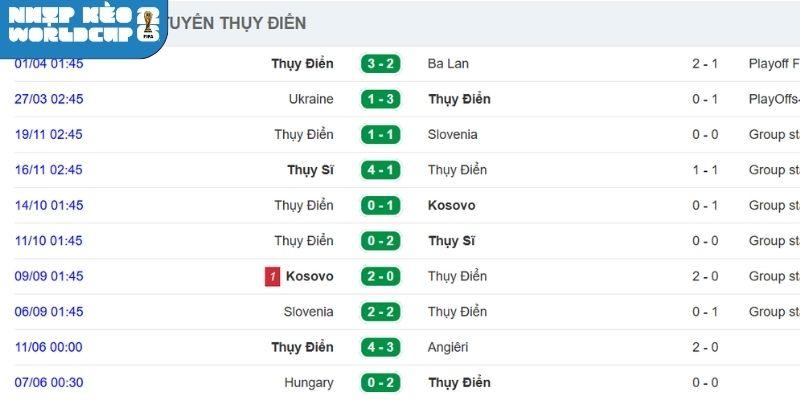Click the 2 - 2 Slovenia score badge
The image size is (800, 400).
(381, 312)
